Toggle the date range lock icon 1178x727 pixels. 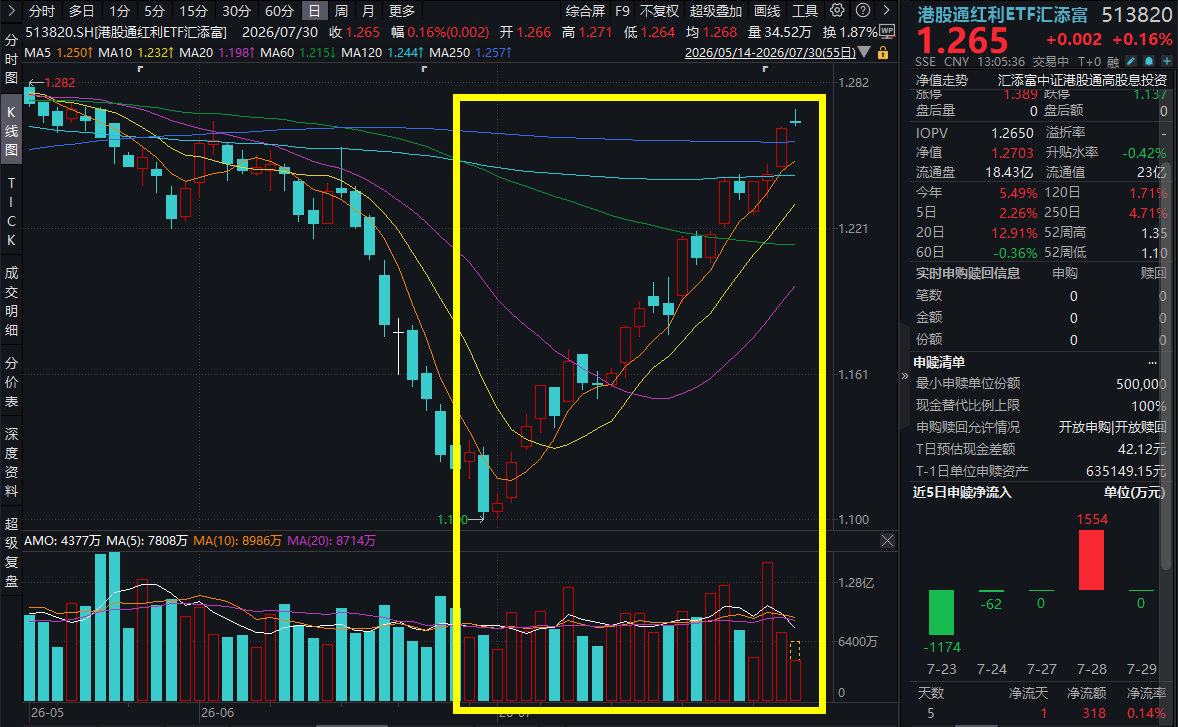884,53
